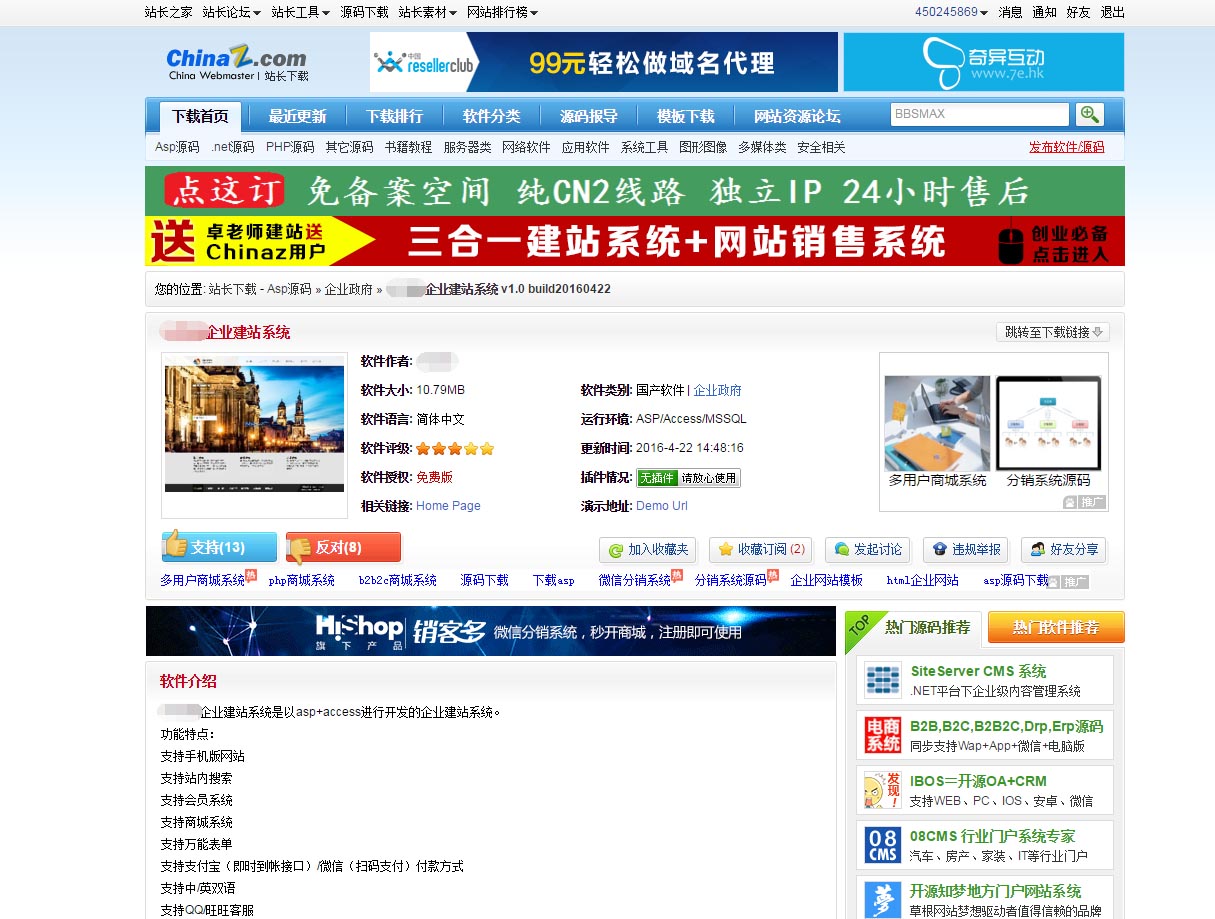The height and width of the screenshot is (919, 1215).
Task: Add to favorites via 加入收藏夹
Action: [x=647, y=550]
